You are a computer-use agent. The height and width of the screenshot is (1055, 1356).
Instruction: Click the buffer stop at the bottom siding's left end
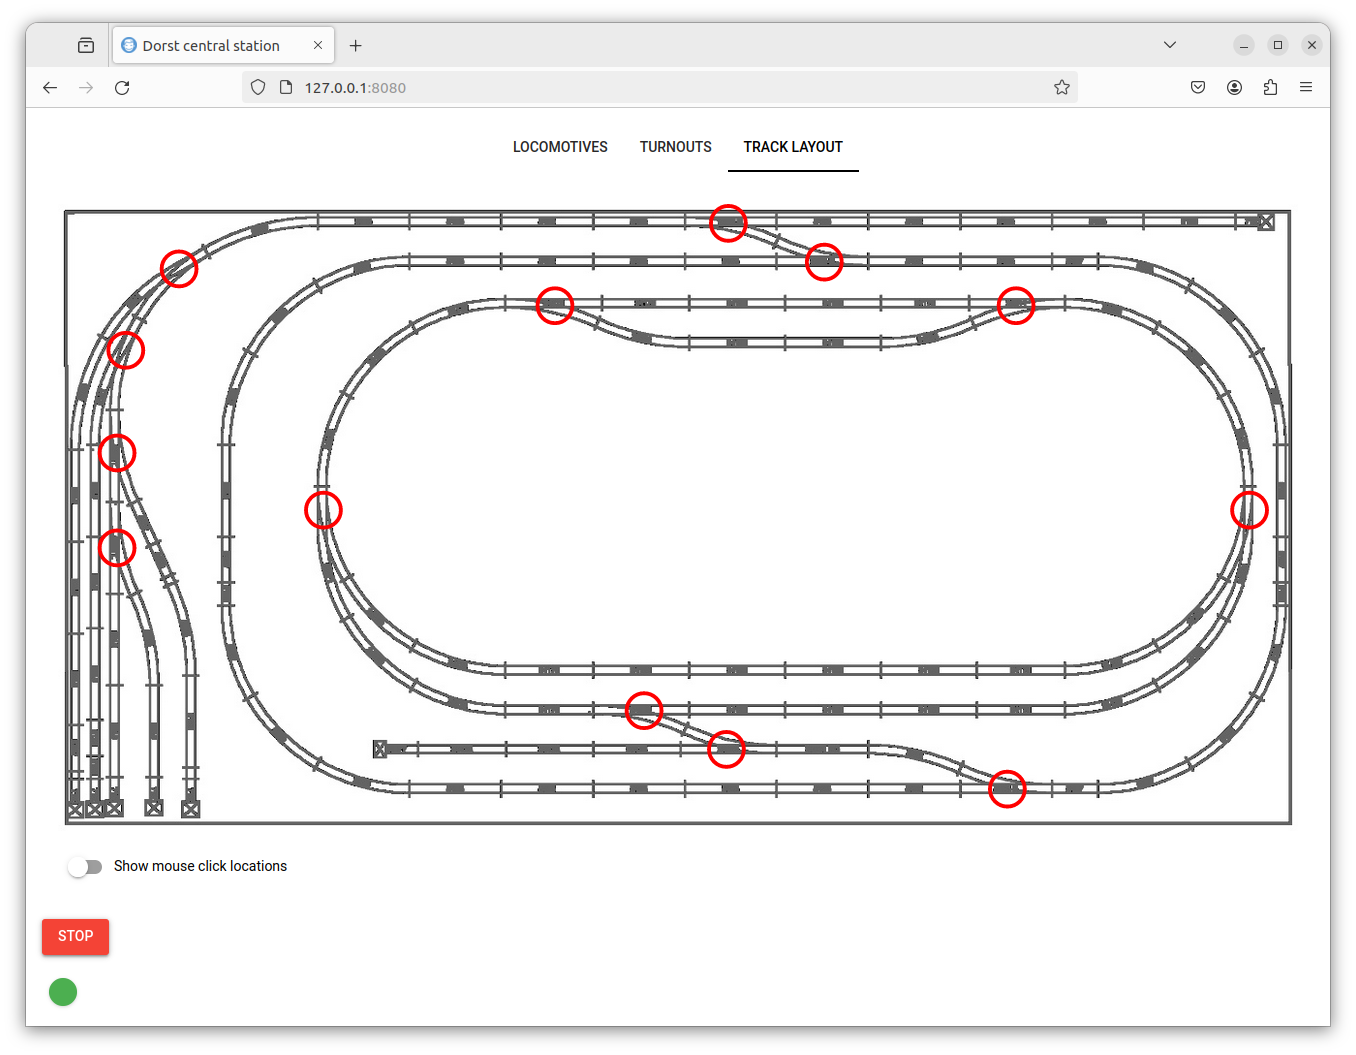[x=380, y=749]
